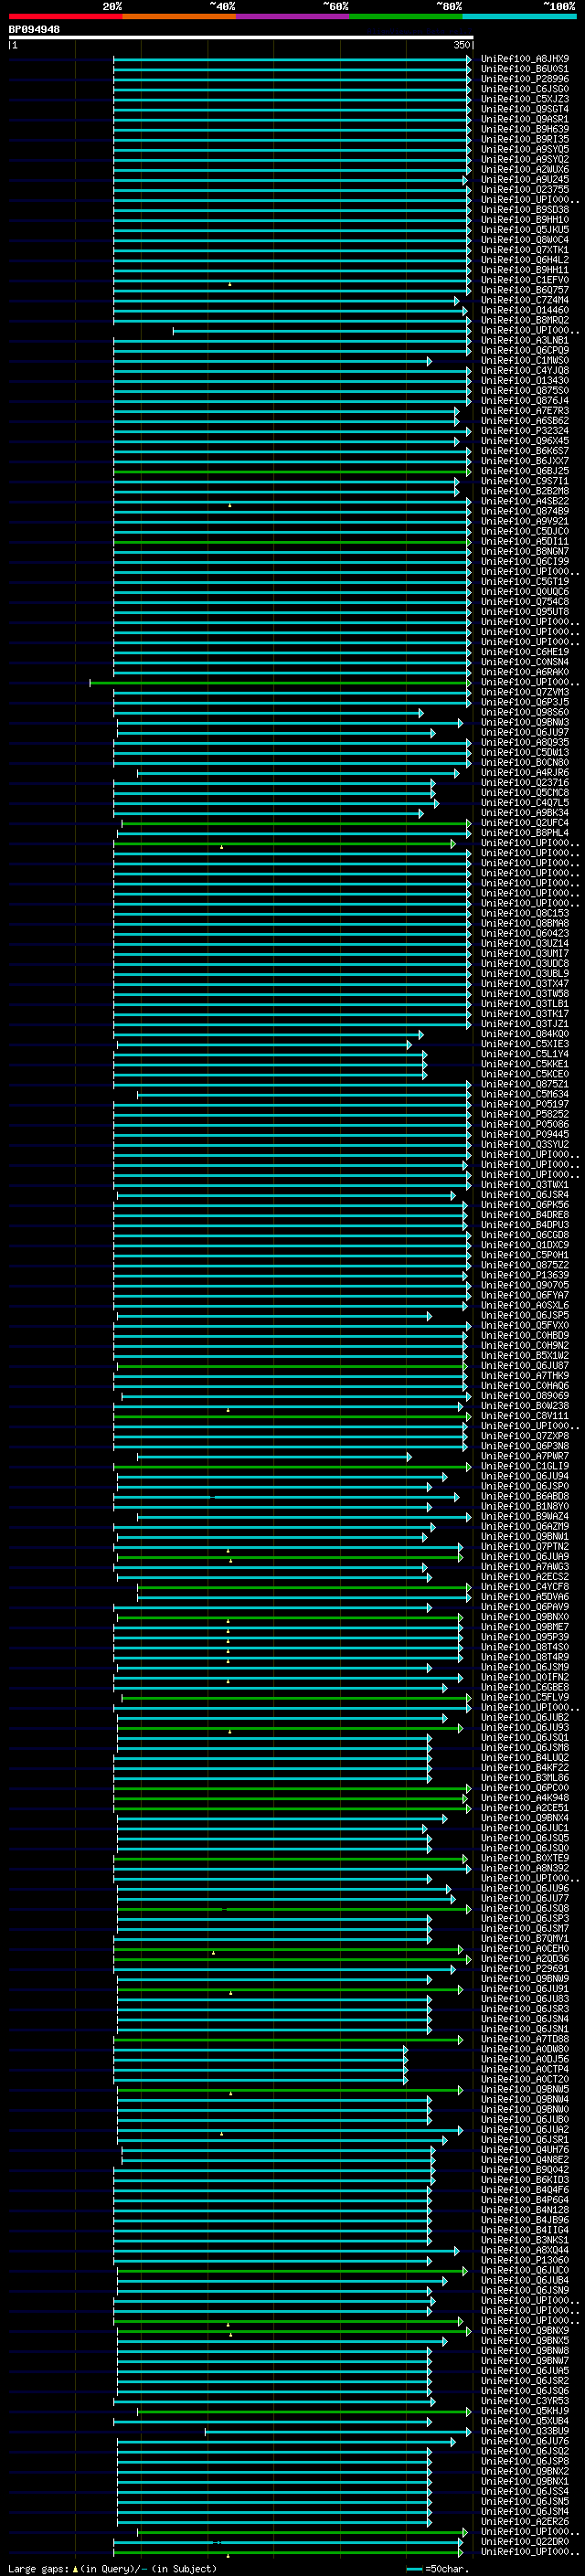
Task: Open hit UniRef100_O23755
Action: point(525,190)
